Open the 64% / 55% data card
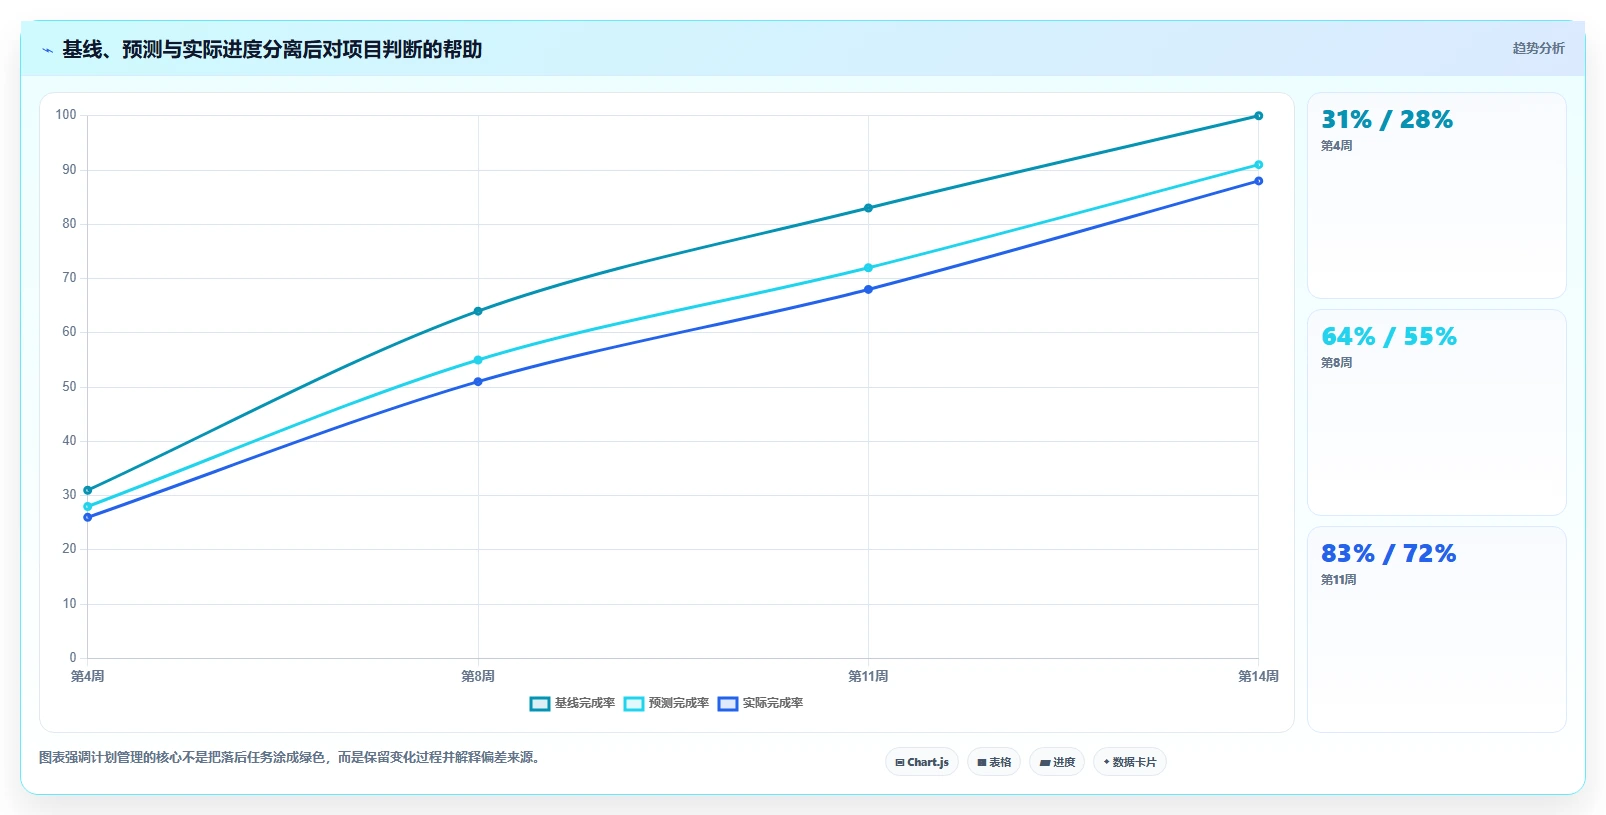 [x=1437, y=412]
